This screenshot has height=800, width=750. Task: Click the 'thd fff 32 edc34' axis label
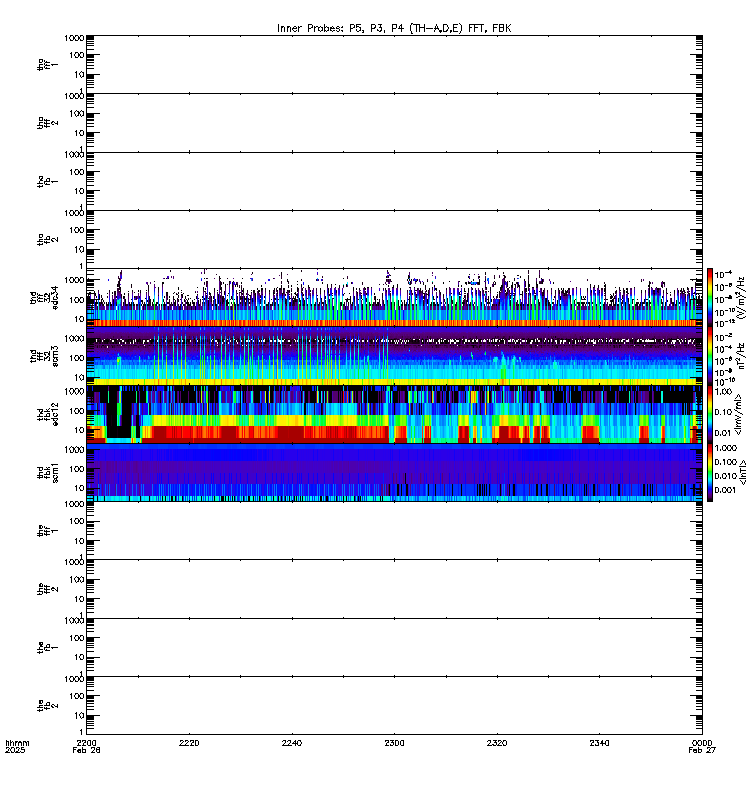44,297
